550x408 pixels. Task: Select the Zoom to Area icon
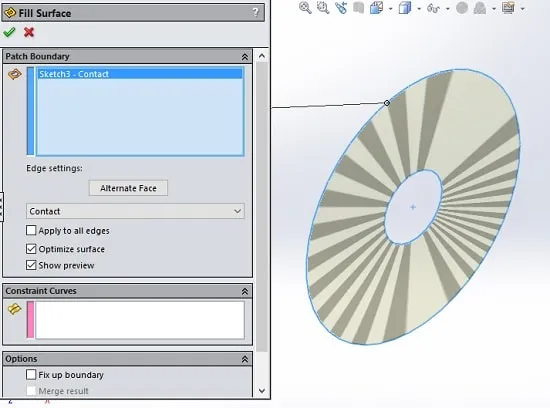click(323, 8)
